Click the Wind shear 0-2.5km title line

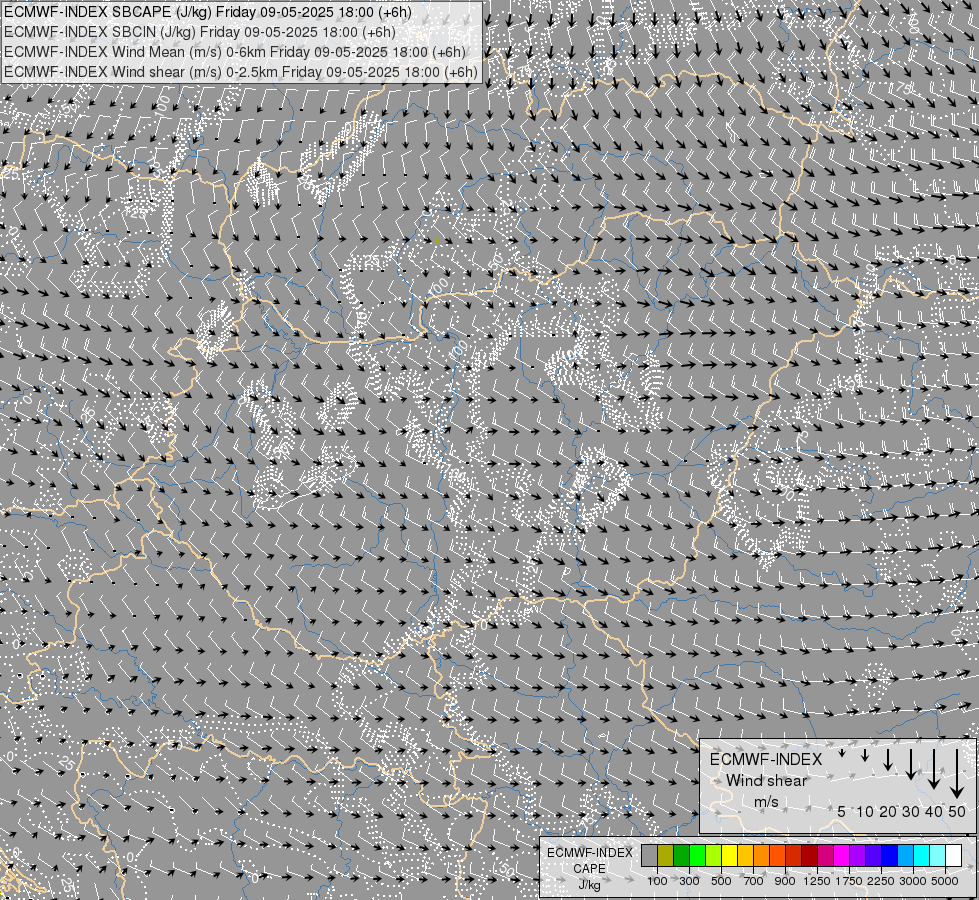click(x=240, y=72)
